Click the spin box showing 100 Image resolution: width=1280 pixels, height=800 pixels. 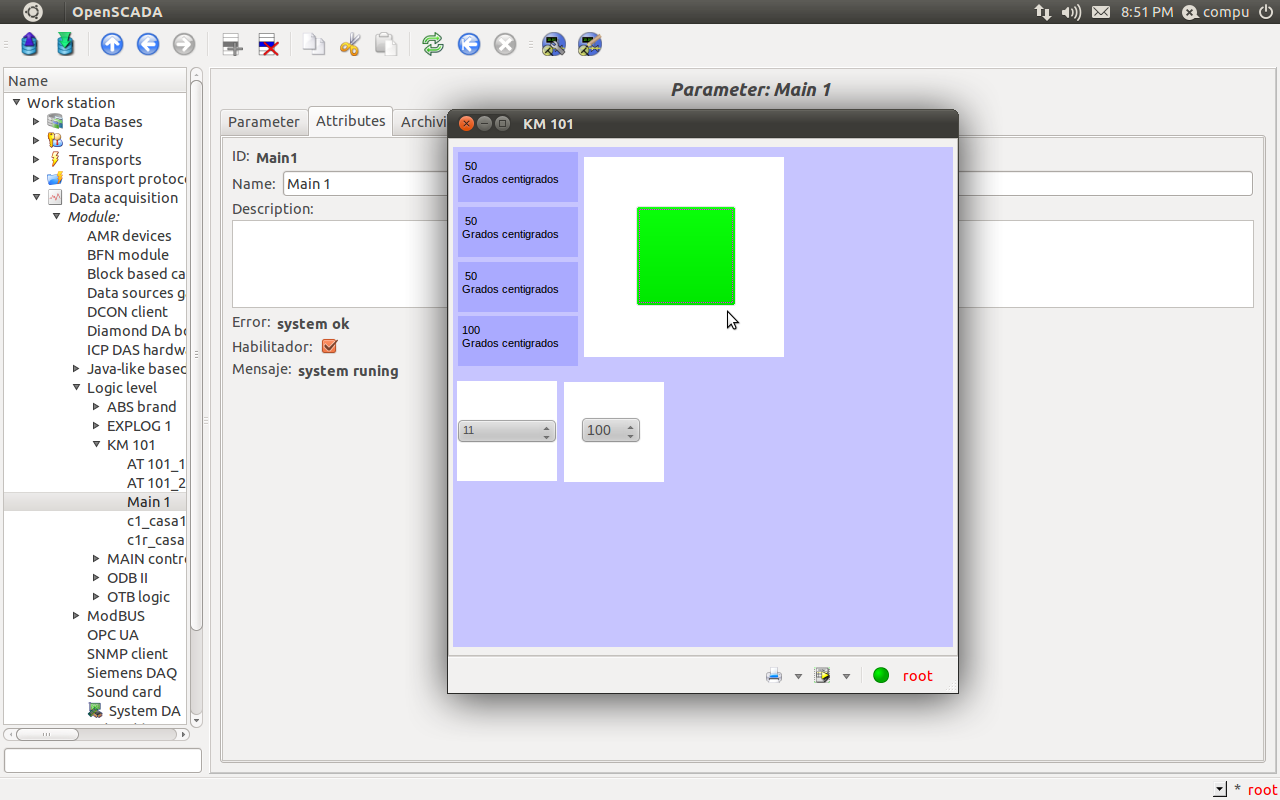coord(610,430)
